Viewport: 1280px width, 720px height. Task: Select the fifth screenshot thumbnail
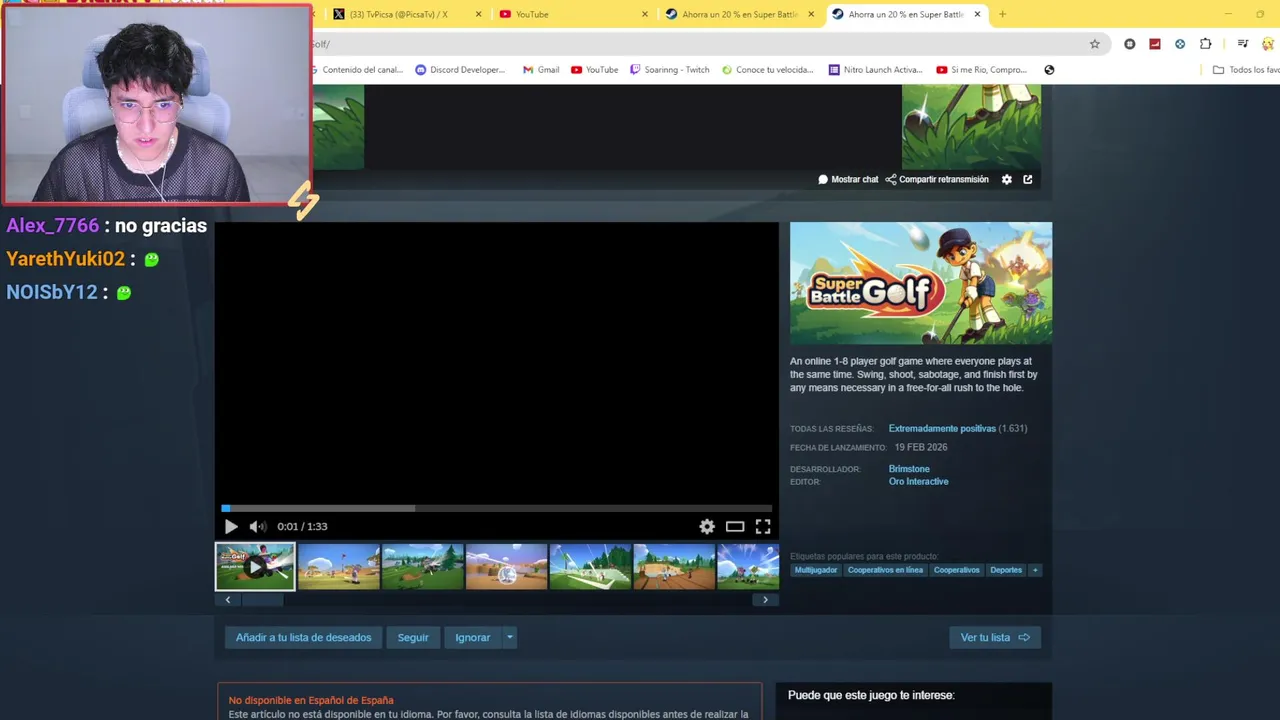(x=591, y=567)
